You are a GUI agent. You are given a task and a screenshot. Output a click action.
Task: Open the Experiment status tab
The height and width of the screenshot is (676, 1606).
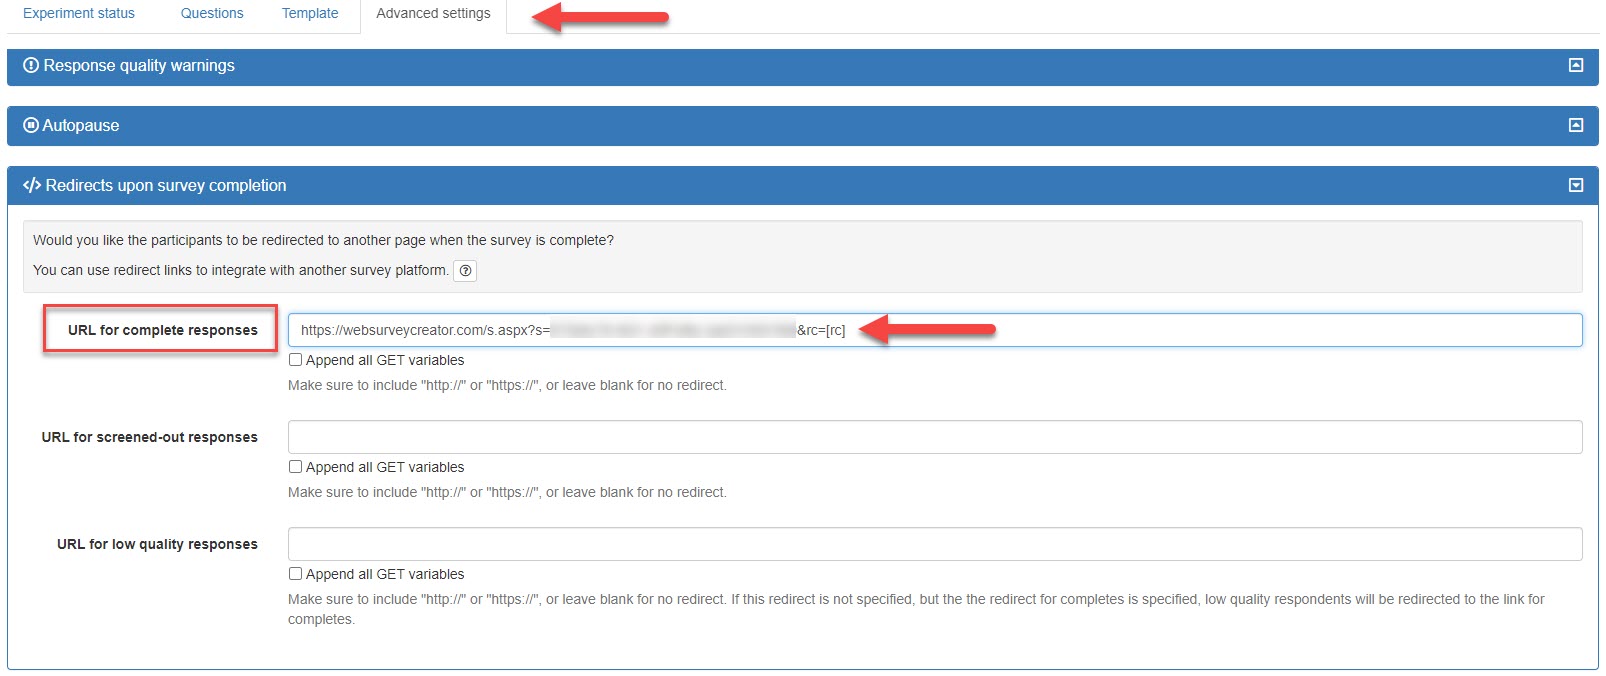click(79, 14)
